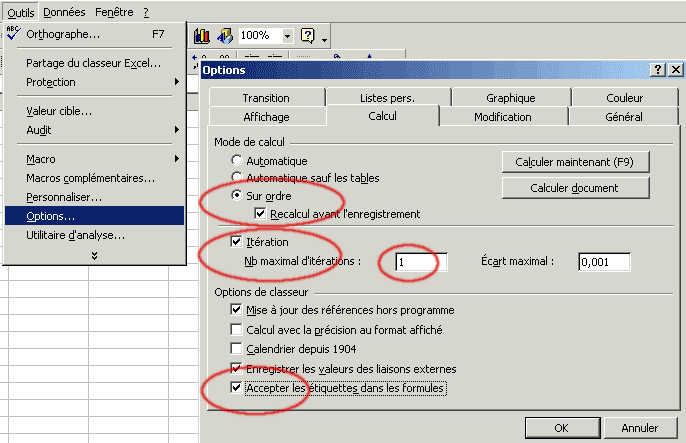This screenshot has height=443, width=686.
Task: Open the Fenêtre menu
Action: point(114,12)
